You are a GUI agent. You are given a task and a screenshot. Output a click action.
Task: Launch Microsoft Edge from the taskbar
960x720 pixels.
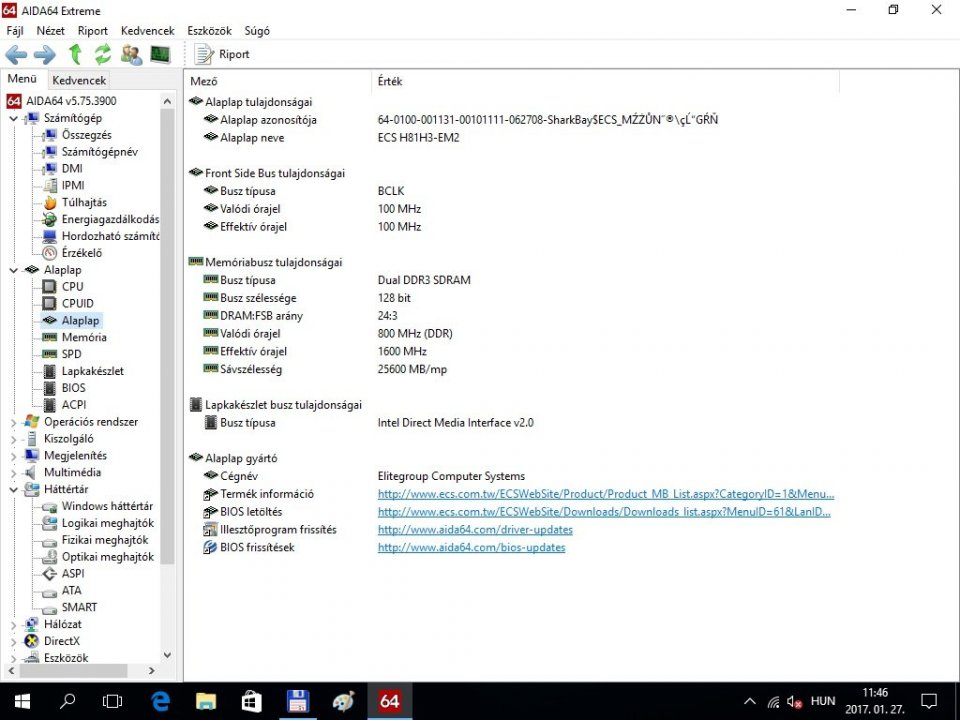coord(160,702)
